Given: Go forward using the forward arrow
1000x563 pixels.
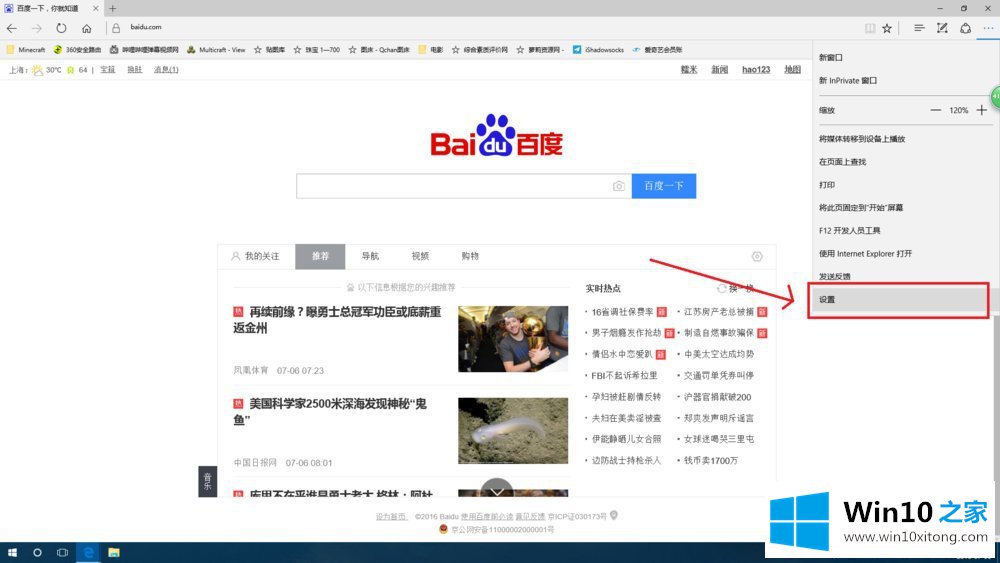Looking at the screenshot, I should pyautogui.click(x=36, y=28).
